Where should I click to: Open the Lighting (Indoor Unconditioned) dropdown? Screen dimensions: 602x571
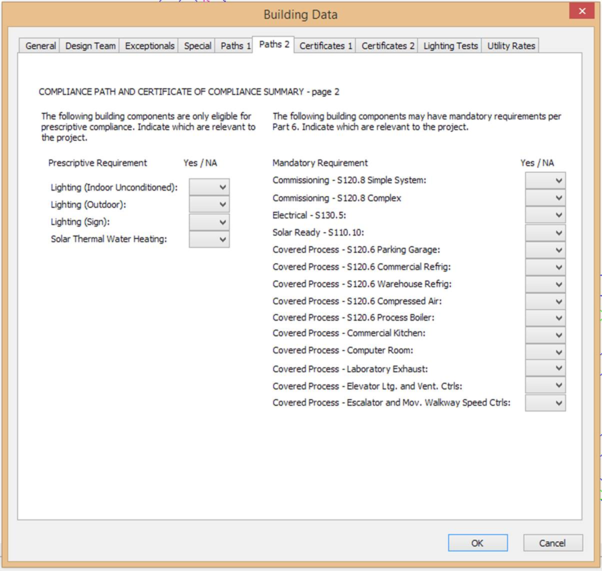209,187
